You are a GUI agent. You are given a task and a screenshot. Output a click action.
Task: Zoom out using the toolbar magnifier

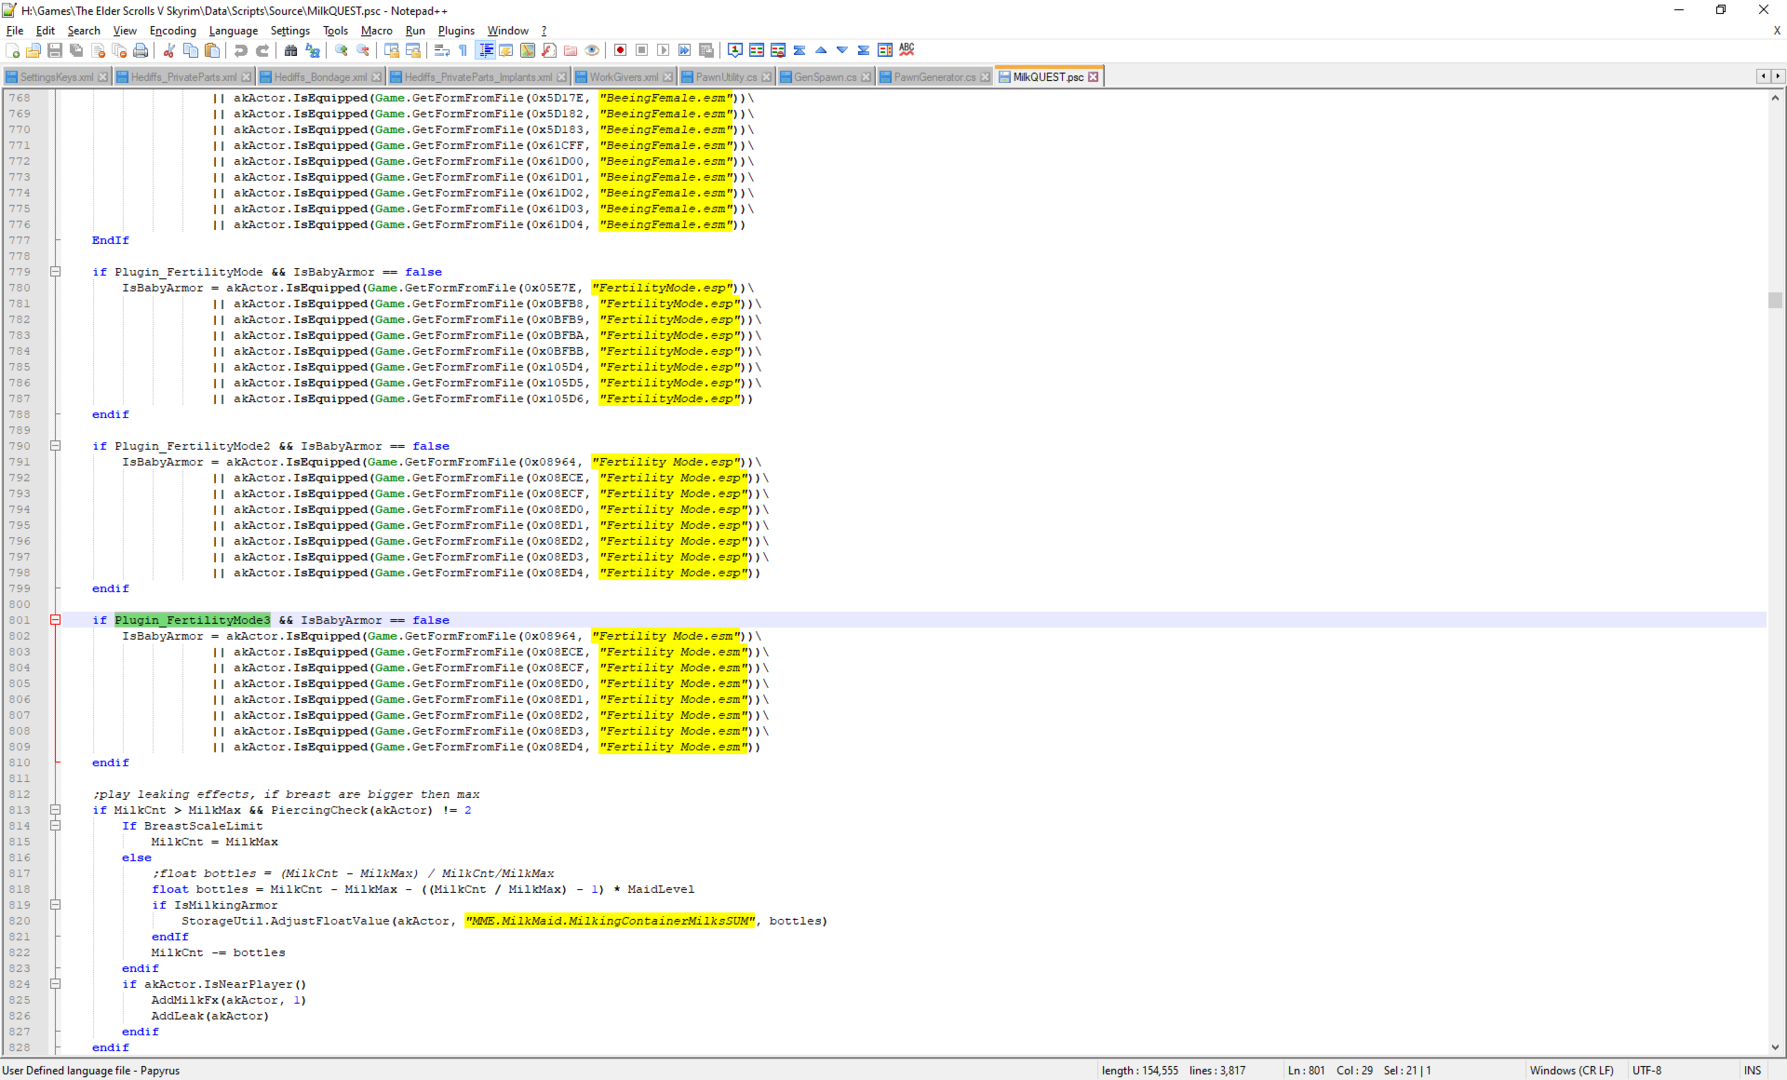point(362,50)
